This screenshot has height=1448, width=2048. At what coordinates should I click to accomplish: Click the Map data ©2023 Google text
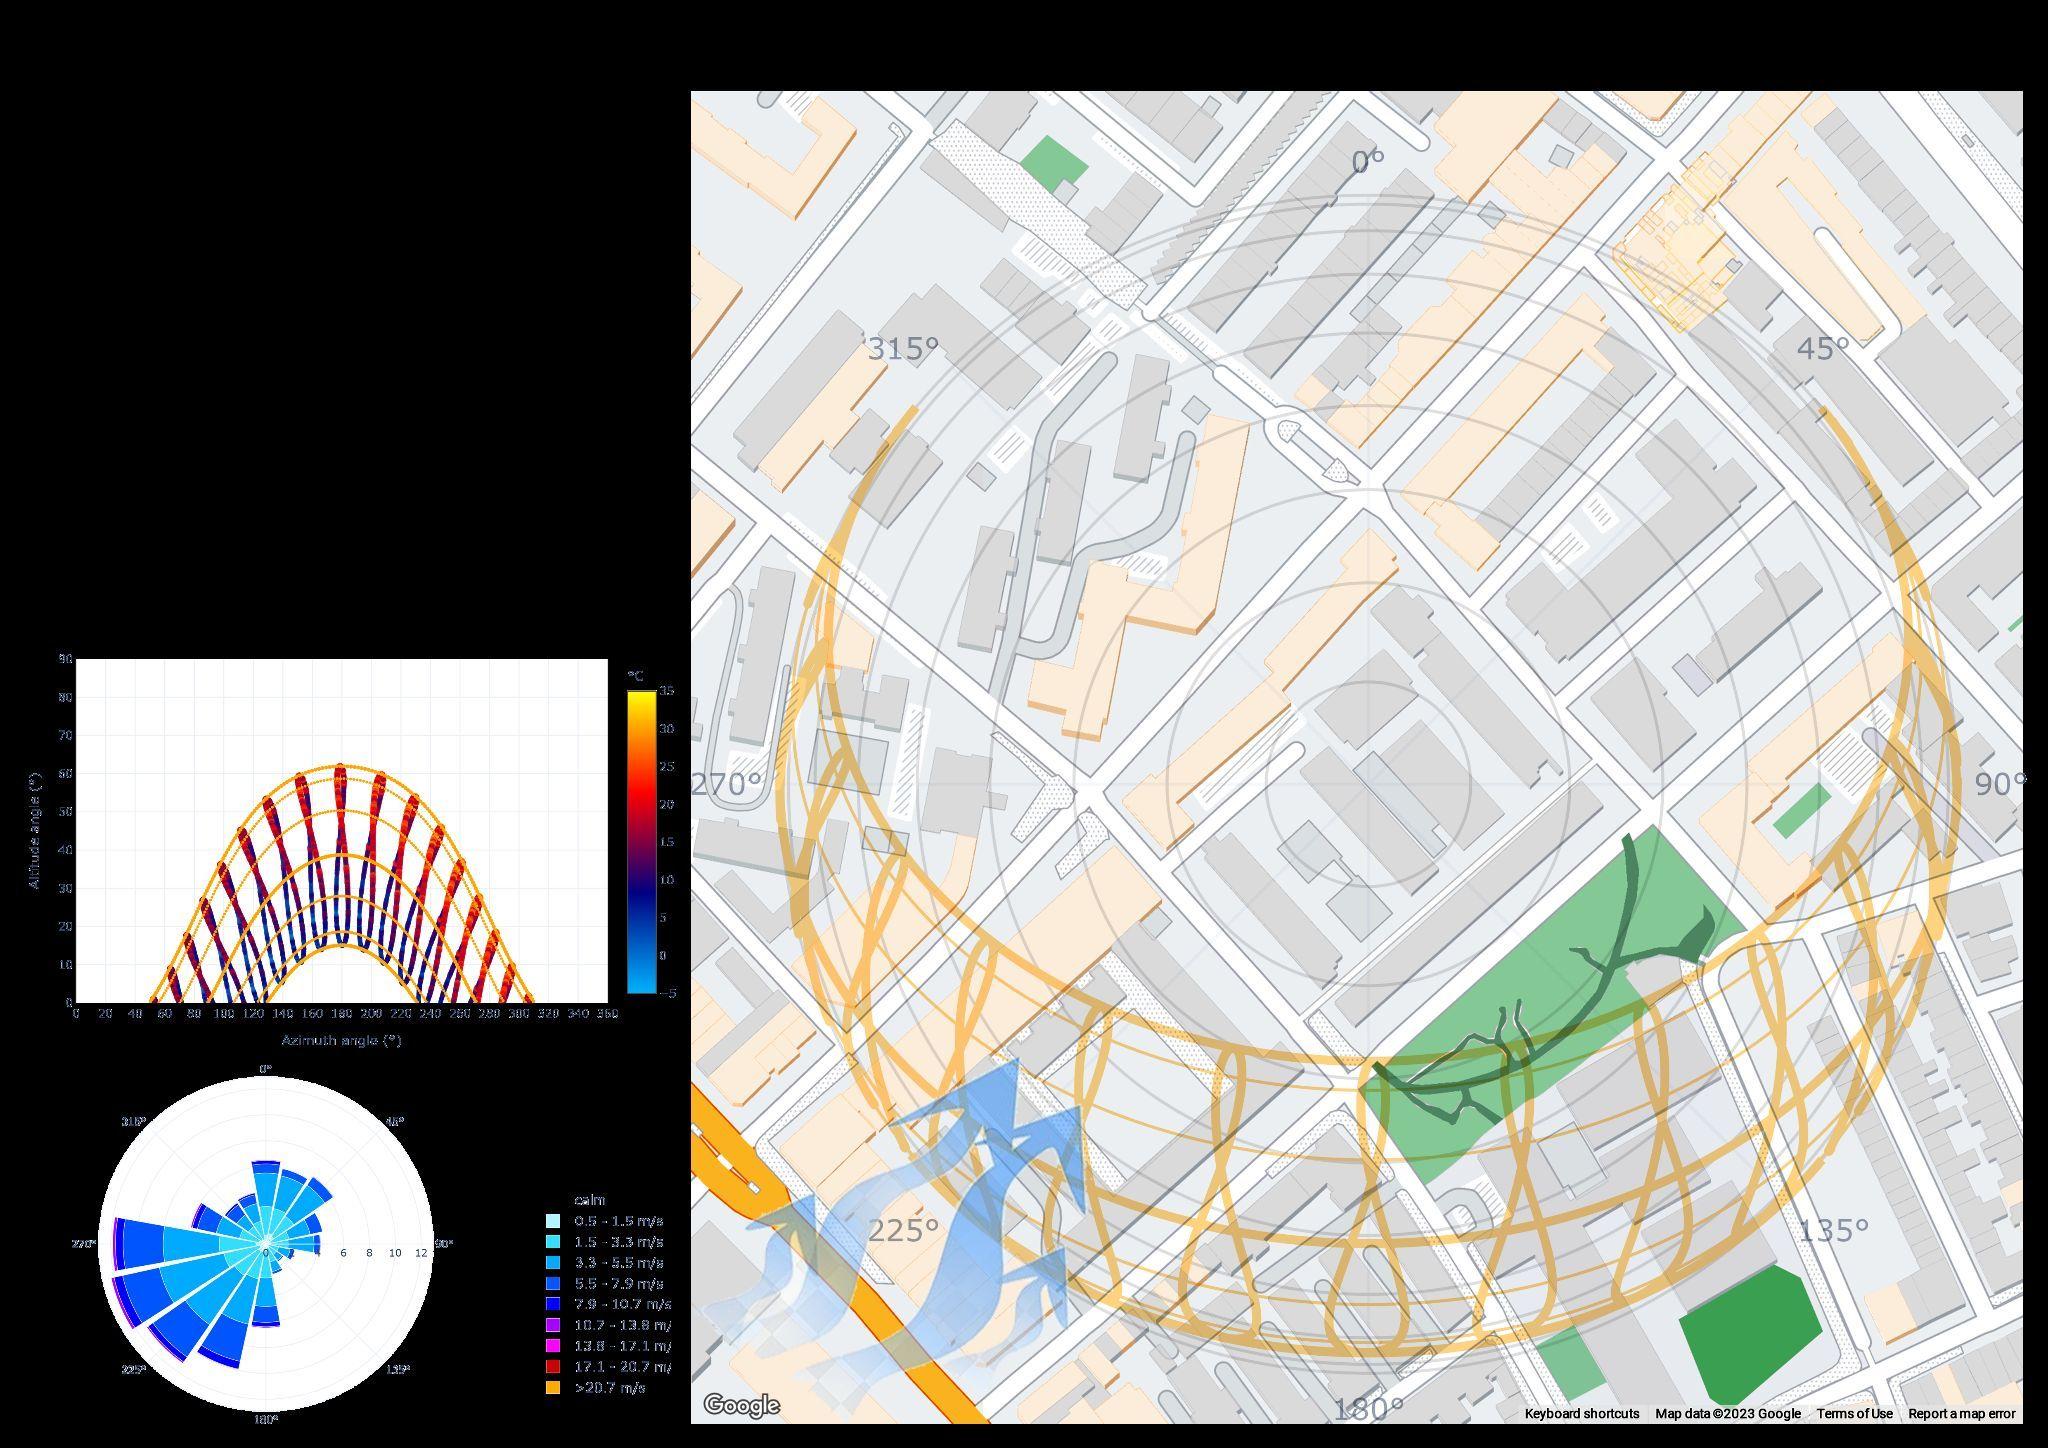pos(1727,1413)
